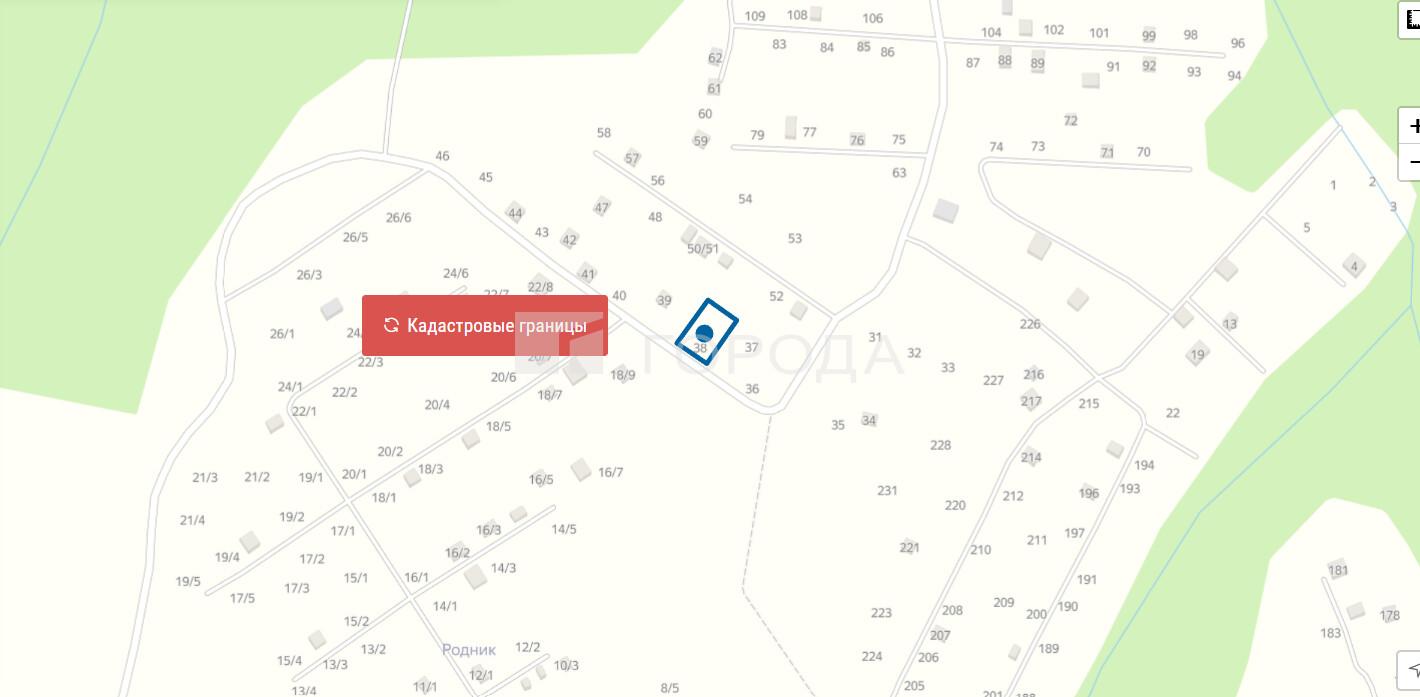Click the blue dot marker on plot 38
The height and width of the screenshot is (697, 1420).
point(704,333)
